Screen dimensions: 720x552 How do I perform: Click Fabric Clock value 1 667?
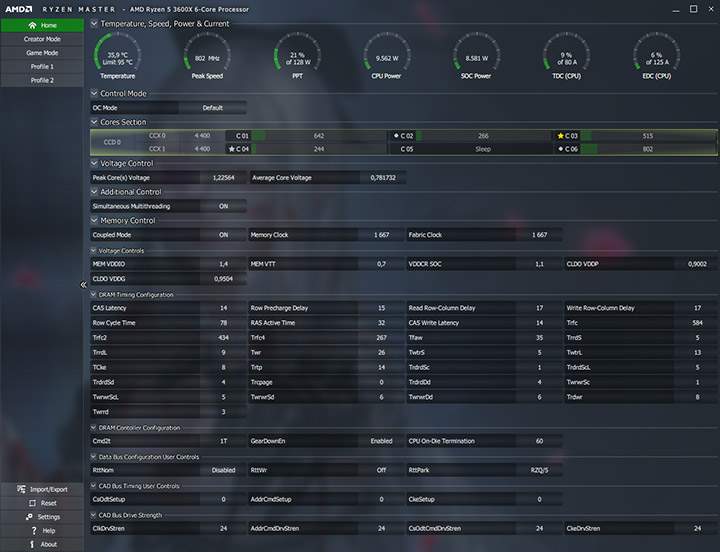coord(540,235)
